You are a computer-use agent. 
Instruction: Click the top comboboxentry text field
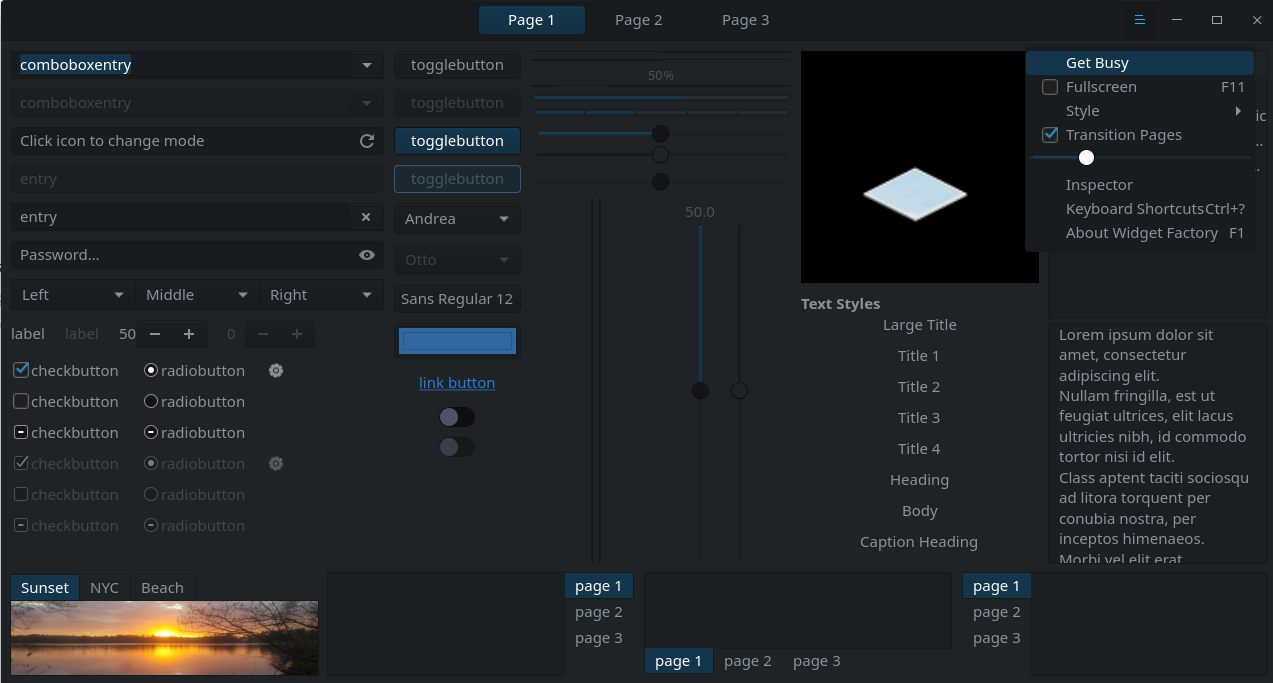pos(181,65)
